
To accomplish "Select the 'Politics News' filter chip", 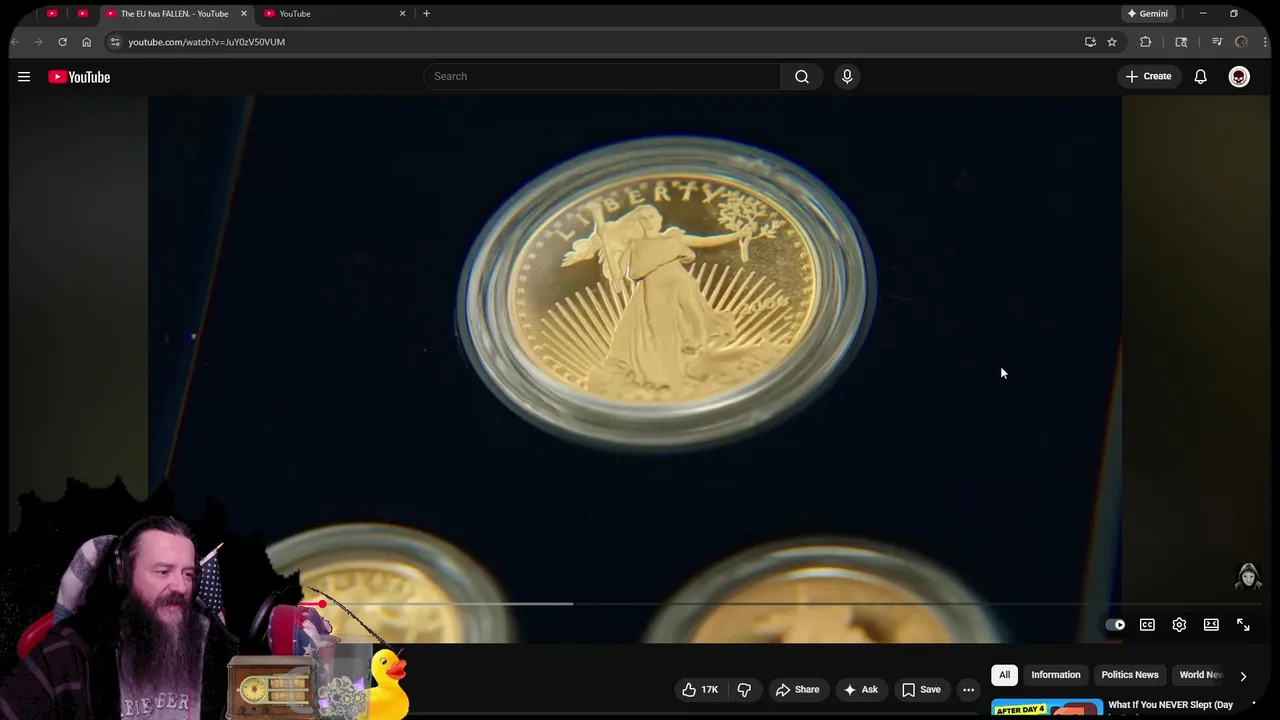I will [x=1130, y=675].
